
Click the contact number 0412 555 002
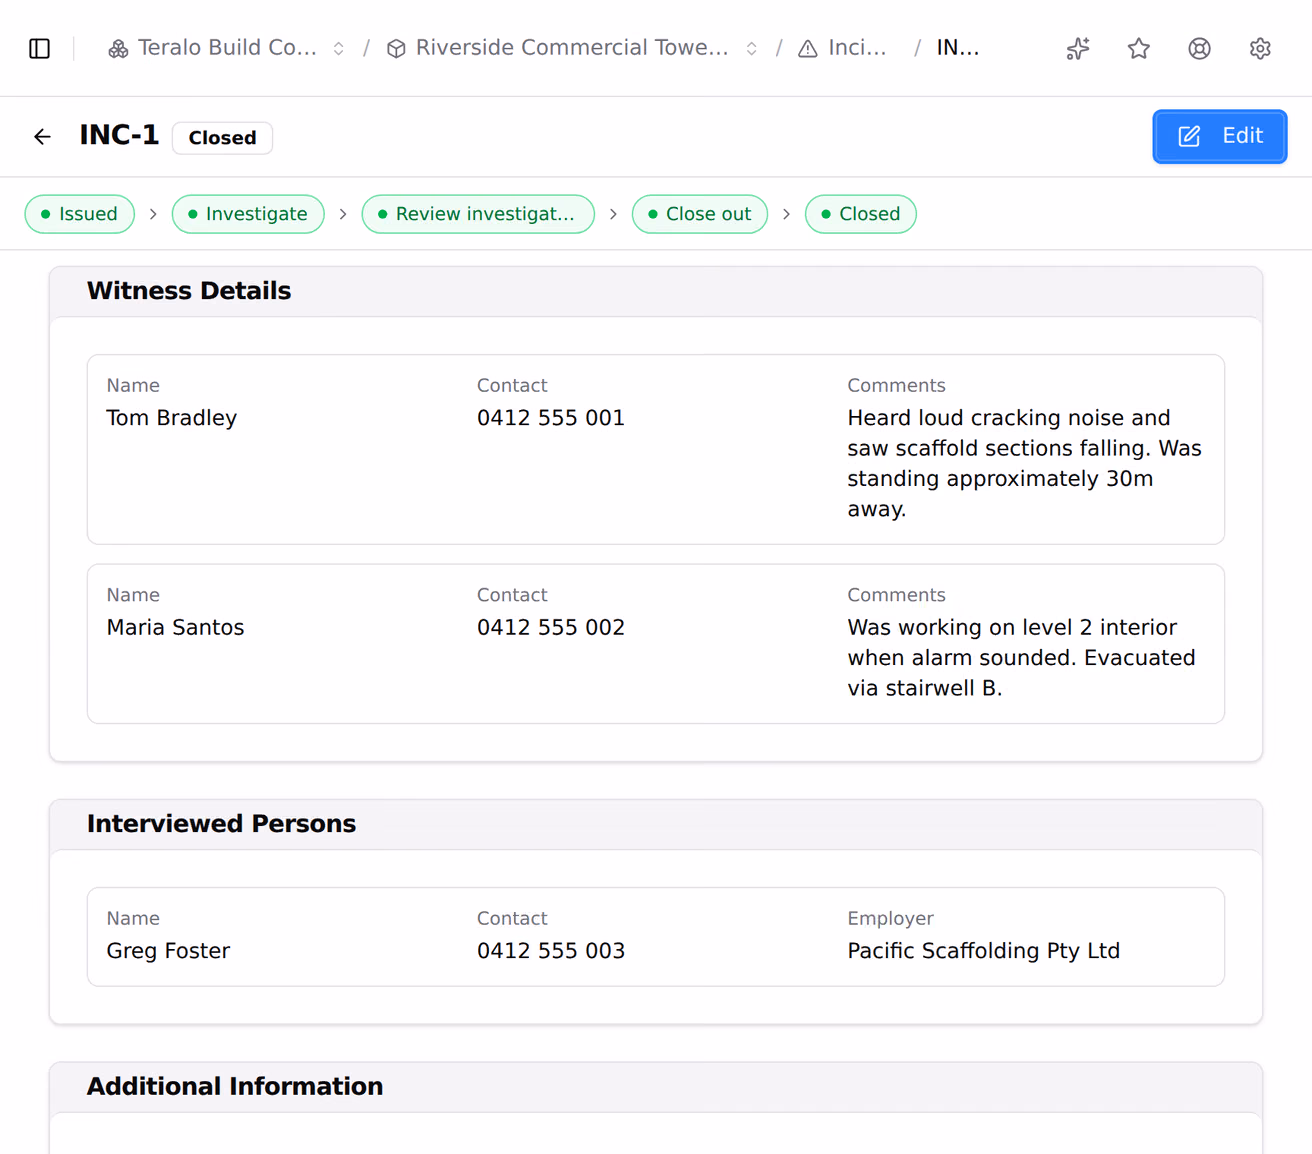pyautogui.click(x=551, y=627)
